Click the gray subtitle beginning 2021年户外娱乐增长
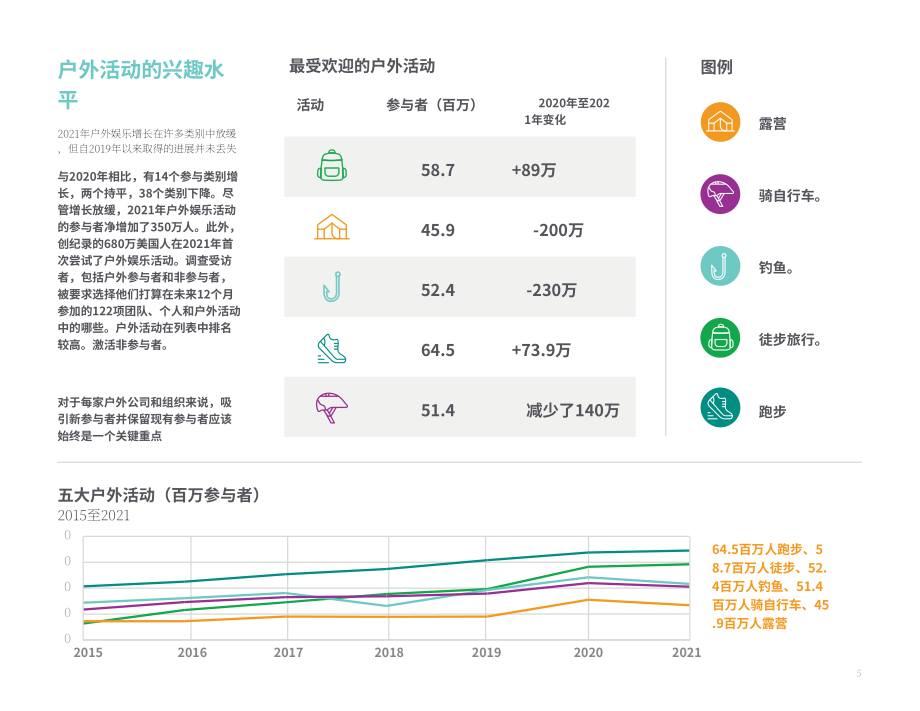920x711 pixels. point(147,141)
